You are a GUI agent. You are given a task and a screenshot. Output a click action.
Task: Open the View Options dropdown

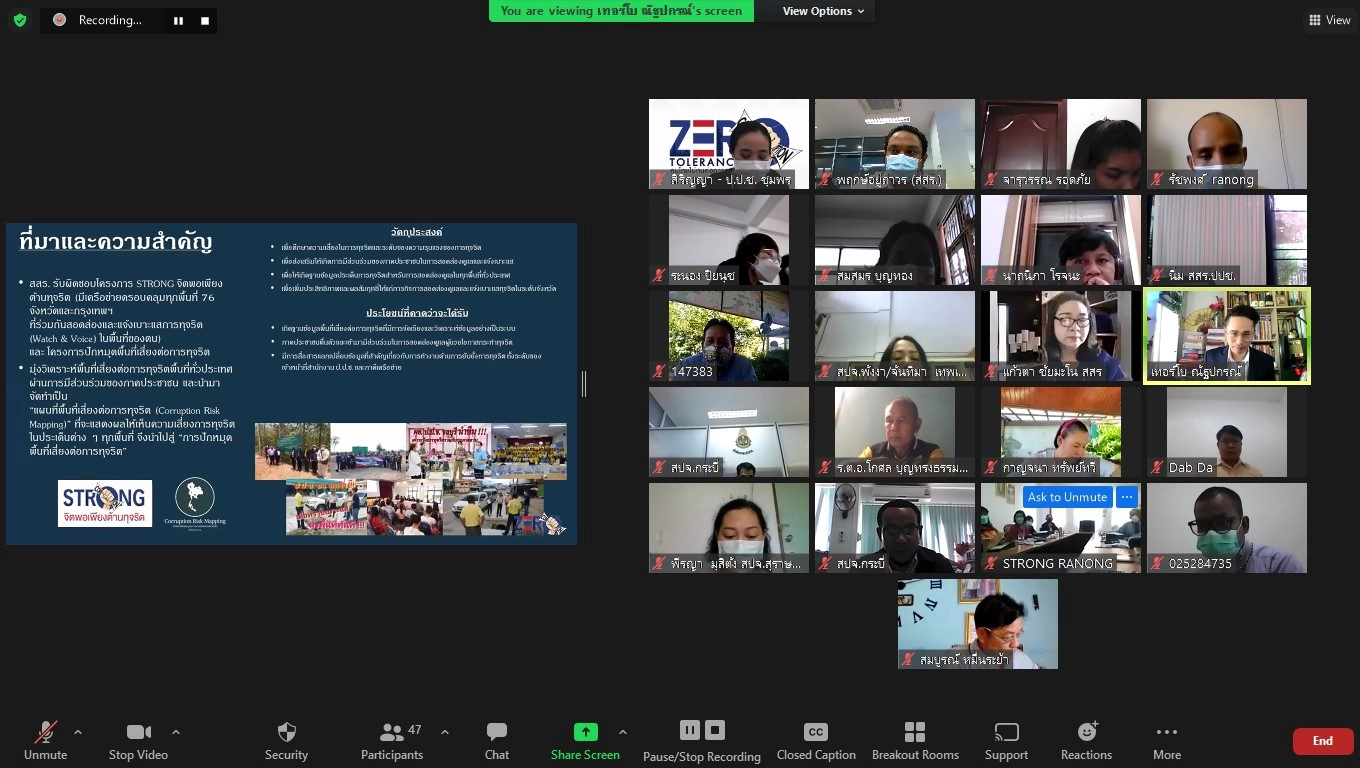point(823,11)
